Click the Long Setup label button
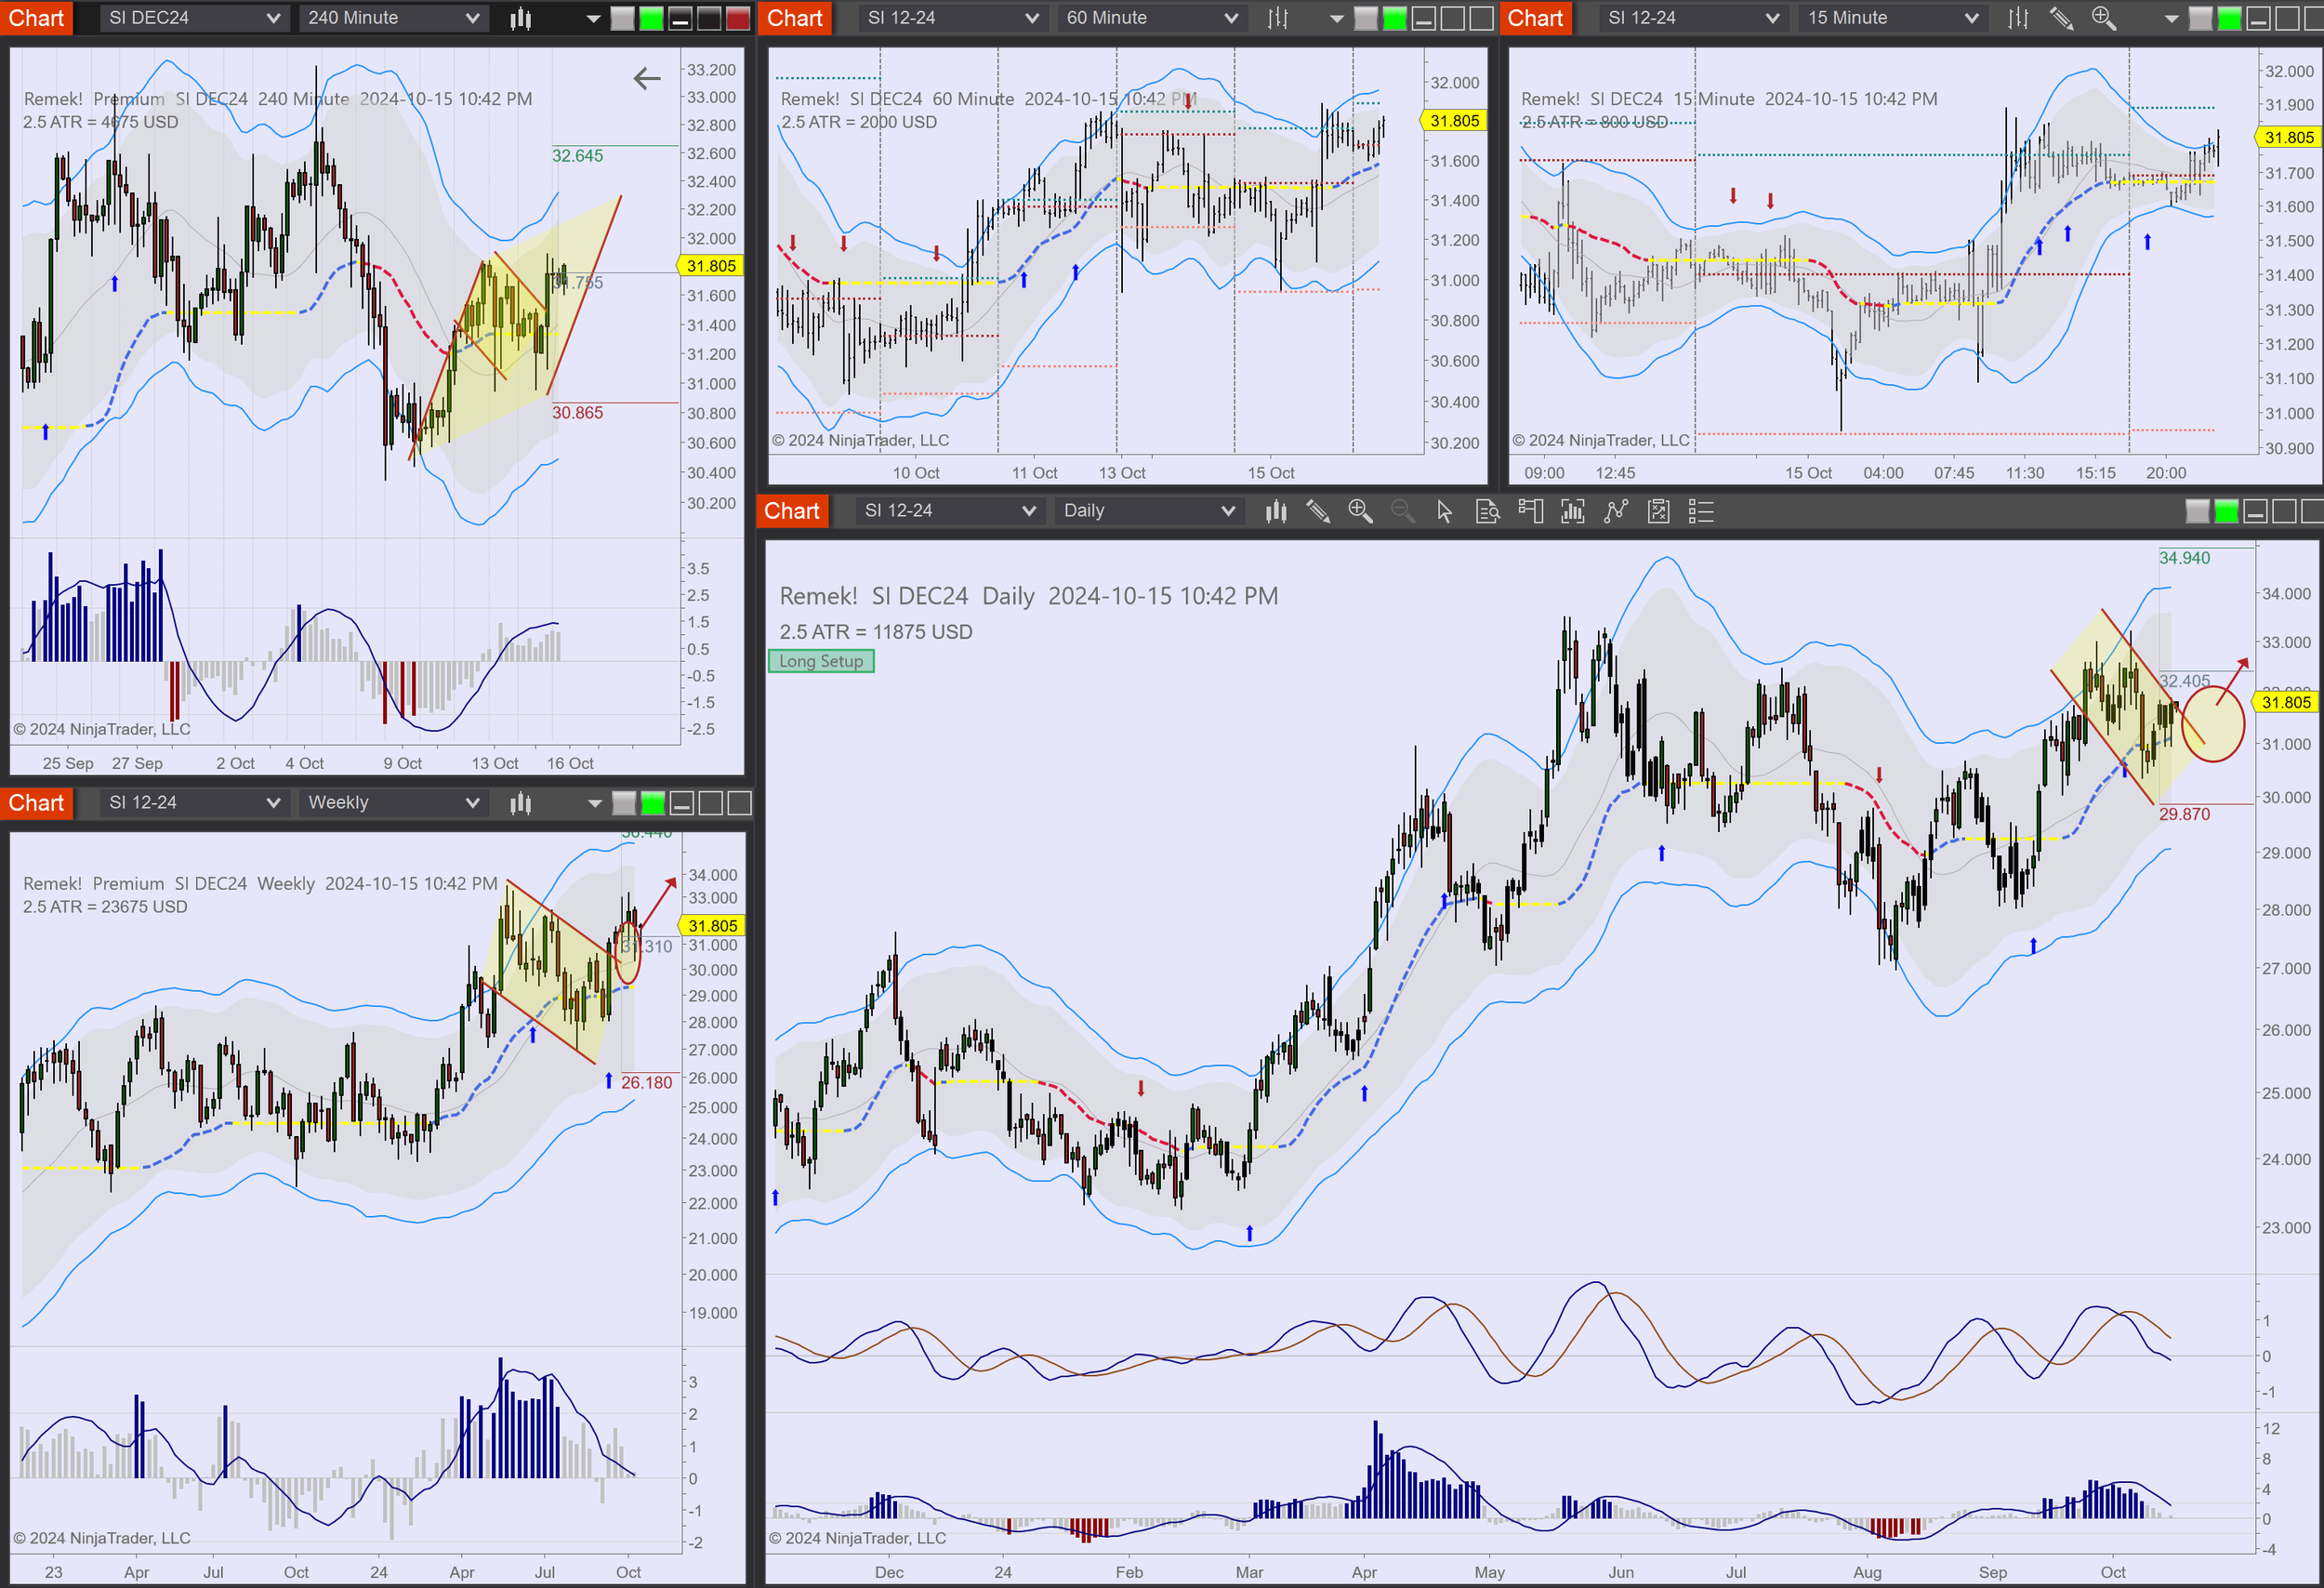 (821, 661)
